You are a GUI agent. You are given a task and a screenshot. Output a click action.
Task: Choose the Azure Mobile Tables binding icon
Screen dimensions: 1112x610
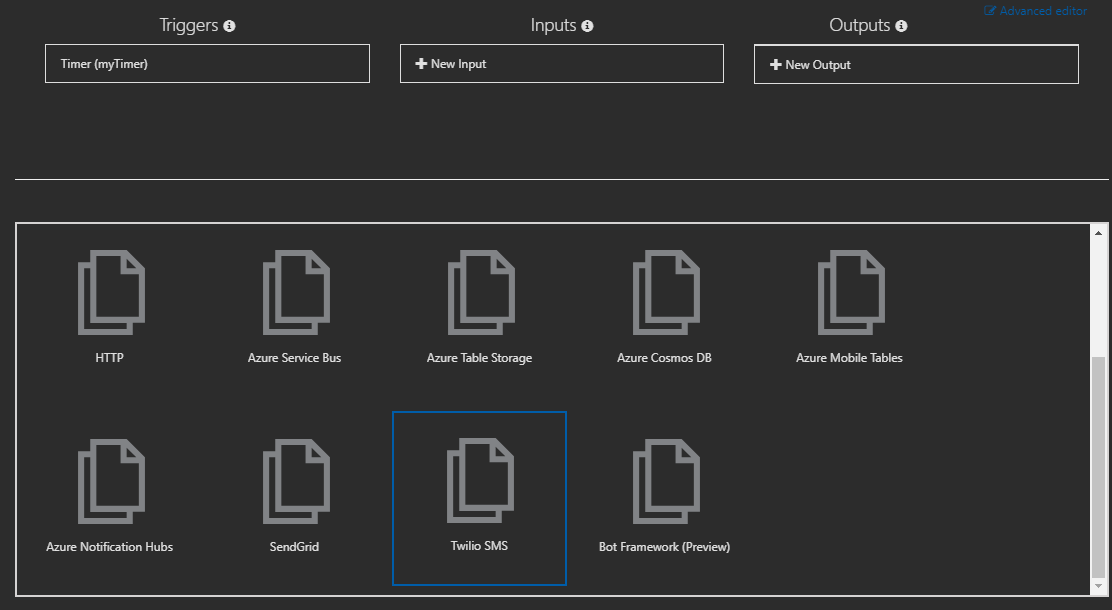pos(851,292)
